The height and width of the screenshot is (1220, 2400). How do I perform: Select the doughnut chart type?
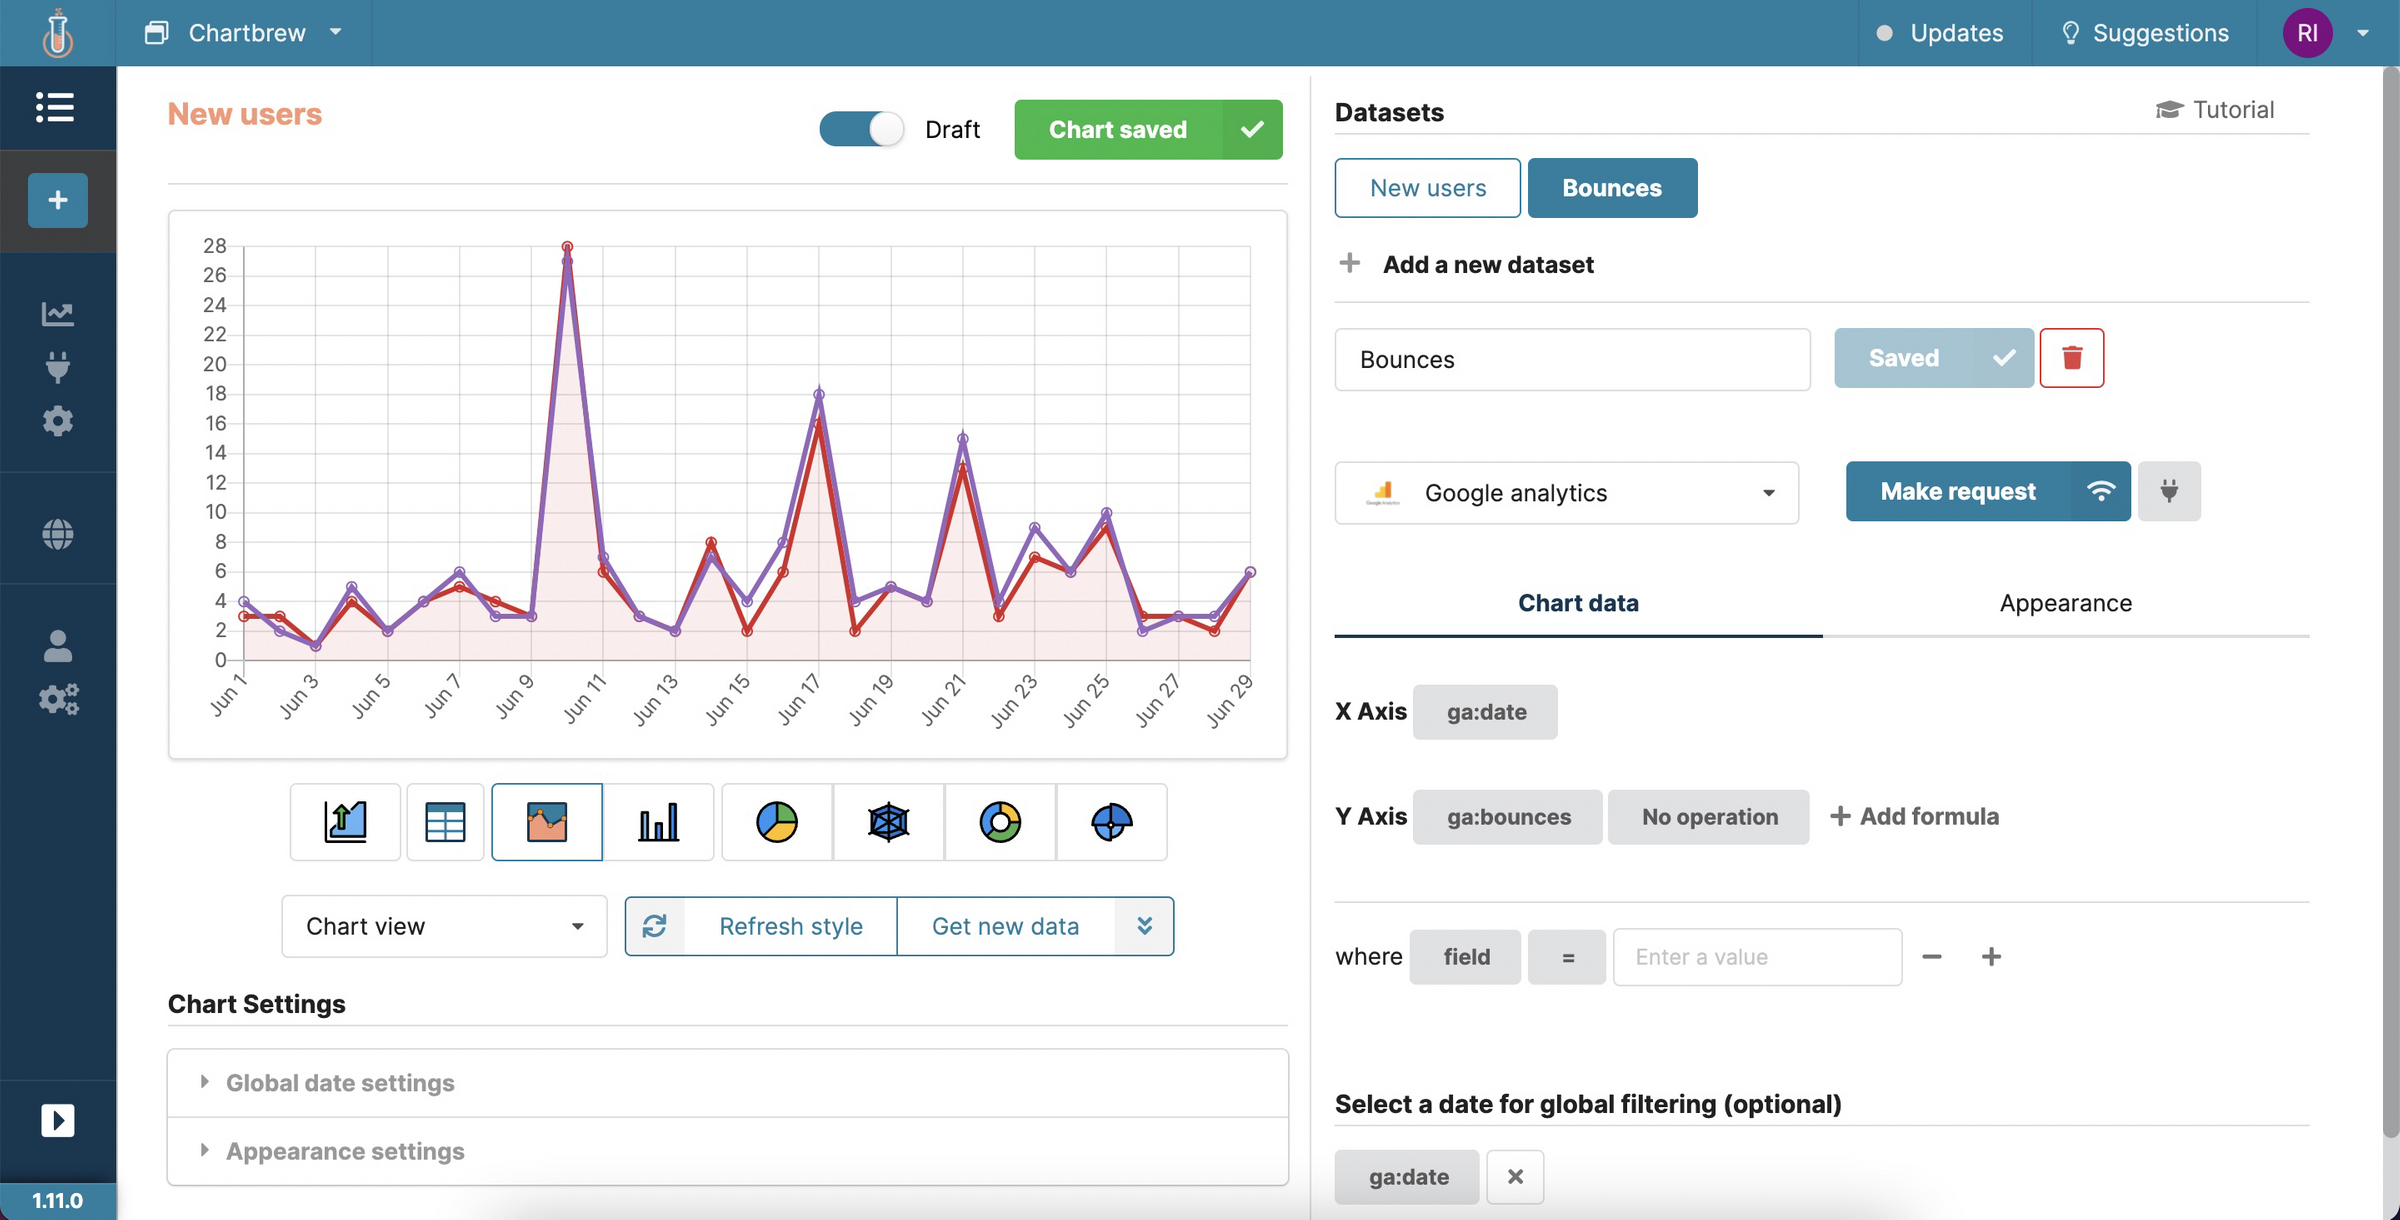coord(1000,822)
